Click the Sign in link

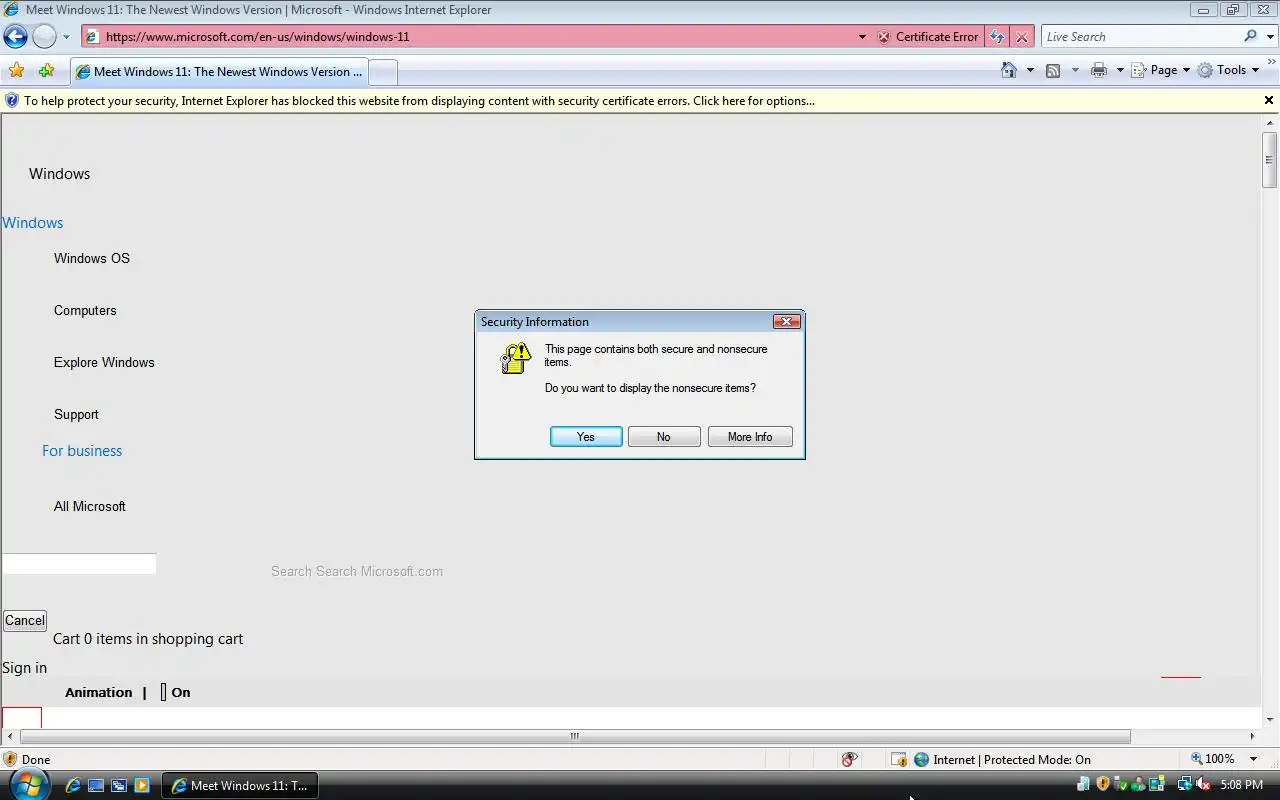pyautogui.click(x=25, y=668)
